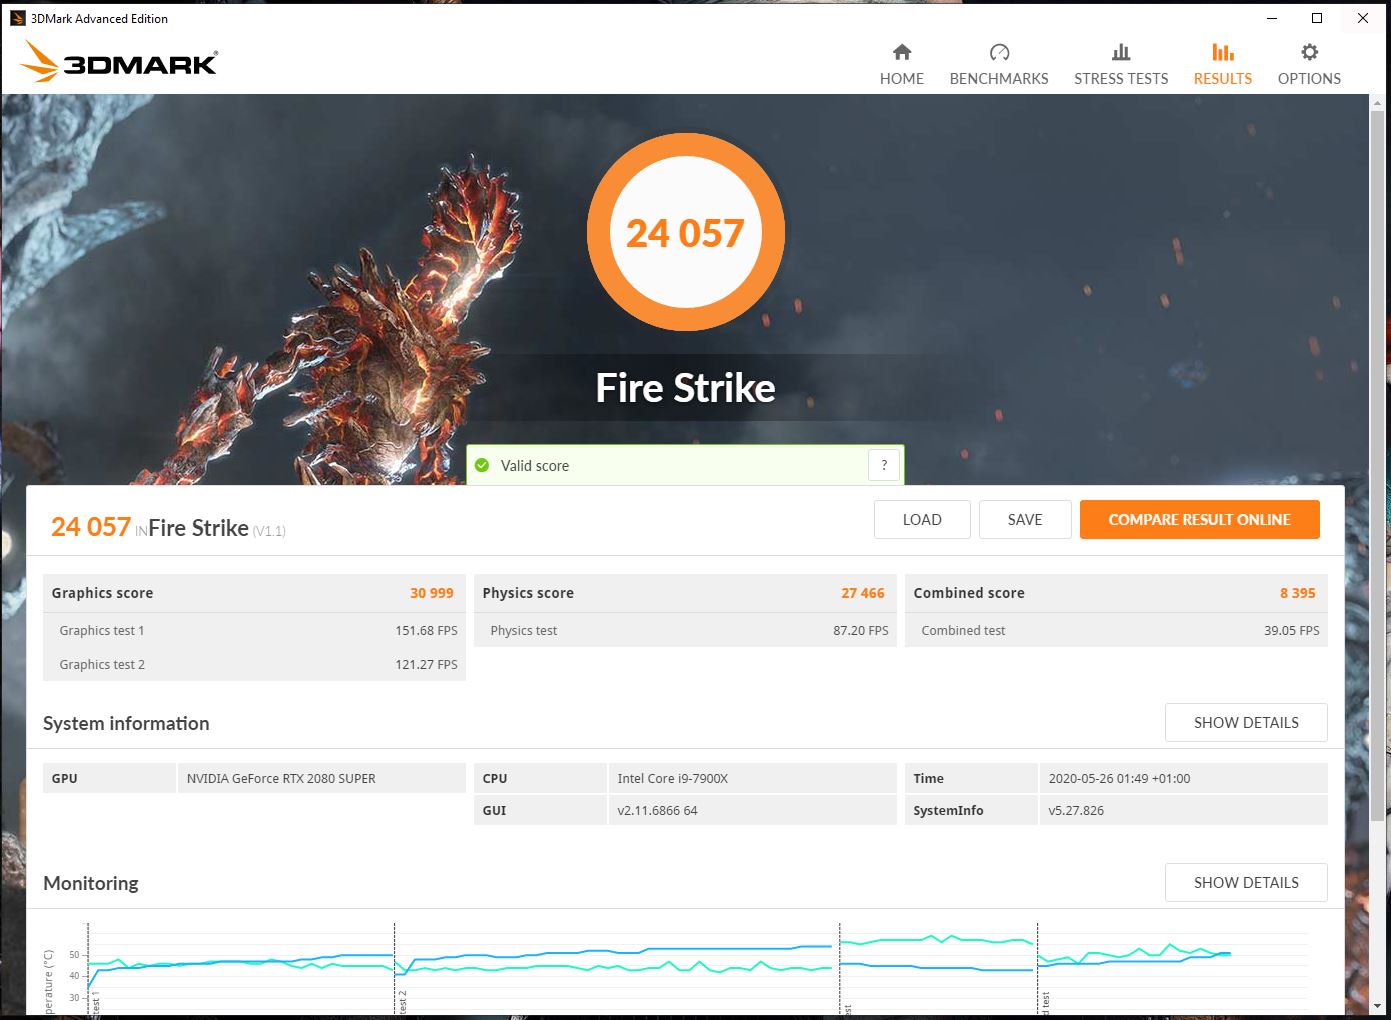This screenshot has height=1020, width=1391.
Task: Click the Fire Strike title over artwork
Action: tap(686, 388)
